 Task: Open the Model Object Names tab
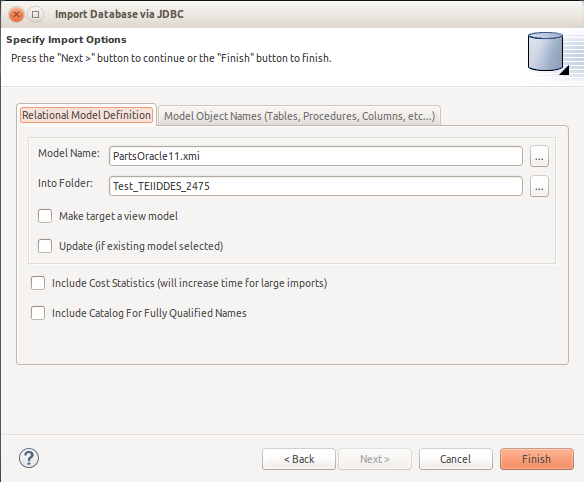click(x=299, y=116)
